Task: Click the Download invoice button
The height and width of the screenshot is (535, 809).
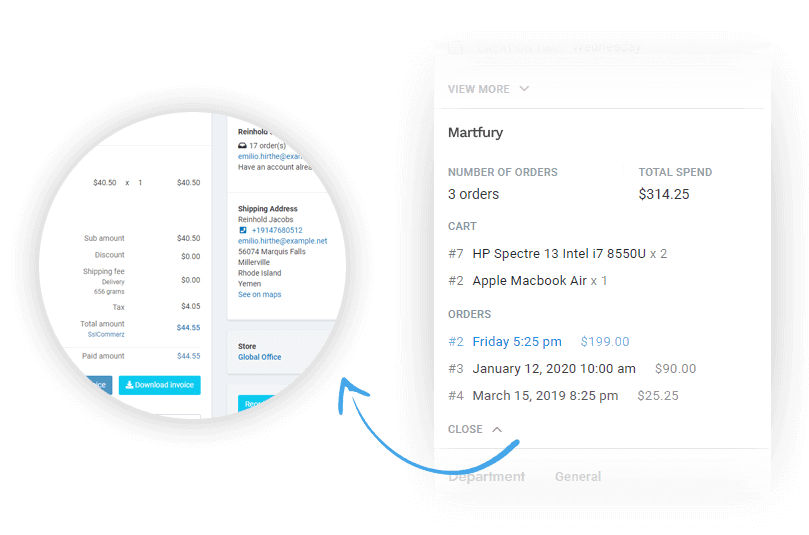Action: tap(160, 385)
